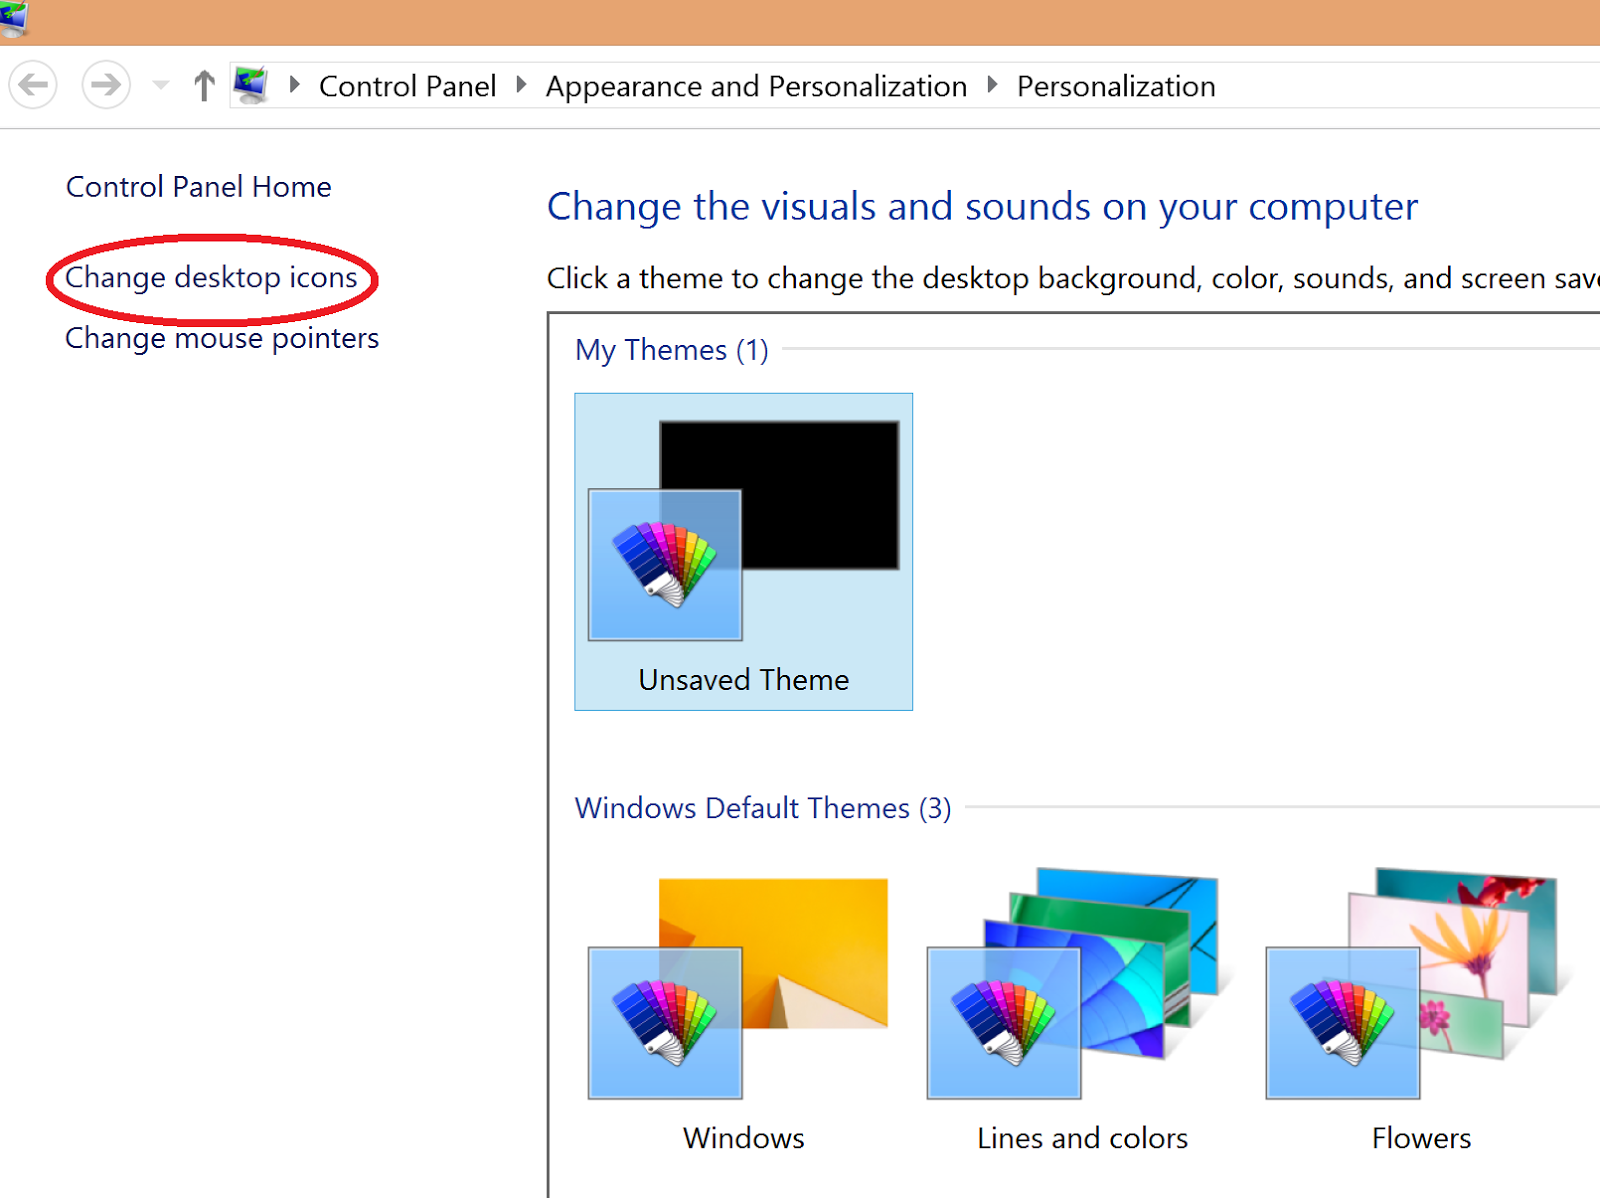Image resolution: width=1600 pixels, height=1198 pixels.
Task: Expand the arrow before Personalization breadcrumb
Action: [992, 85]
